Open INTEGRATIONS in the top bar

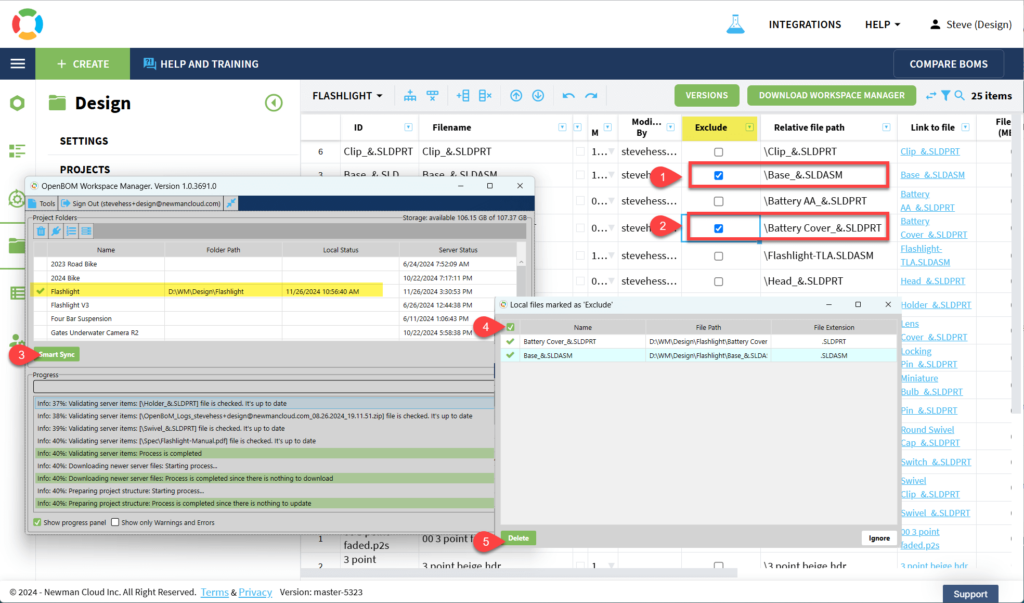pyautogui.click(x=805, y=24)
